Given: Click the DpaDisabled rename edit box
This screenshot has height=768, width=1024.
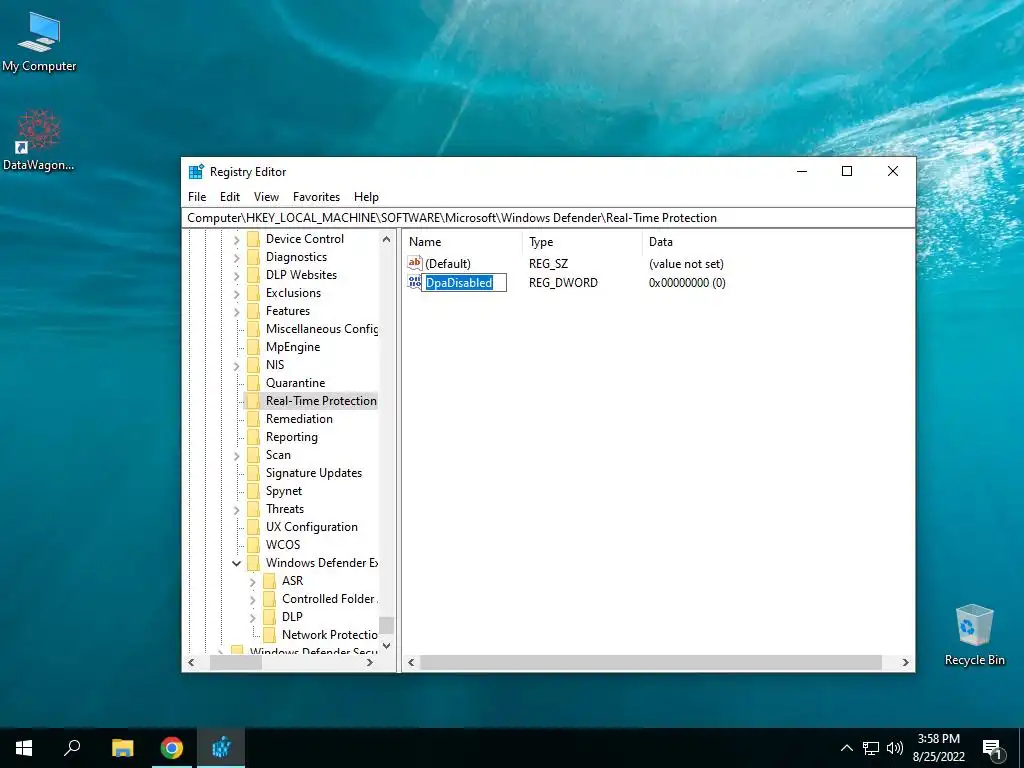Looking at the screenshot, I should (464, 282).
